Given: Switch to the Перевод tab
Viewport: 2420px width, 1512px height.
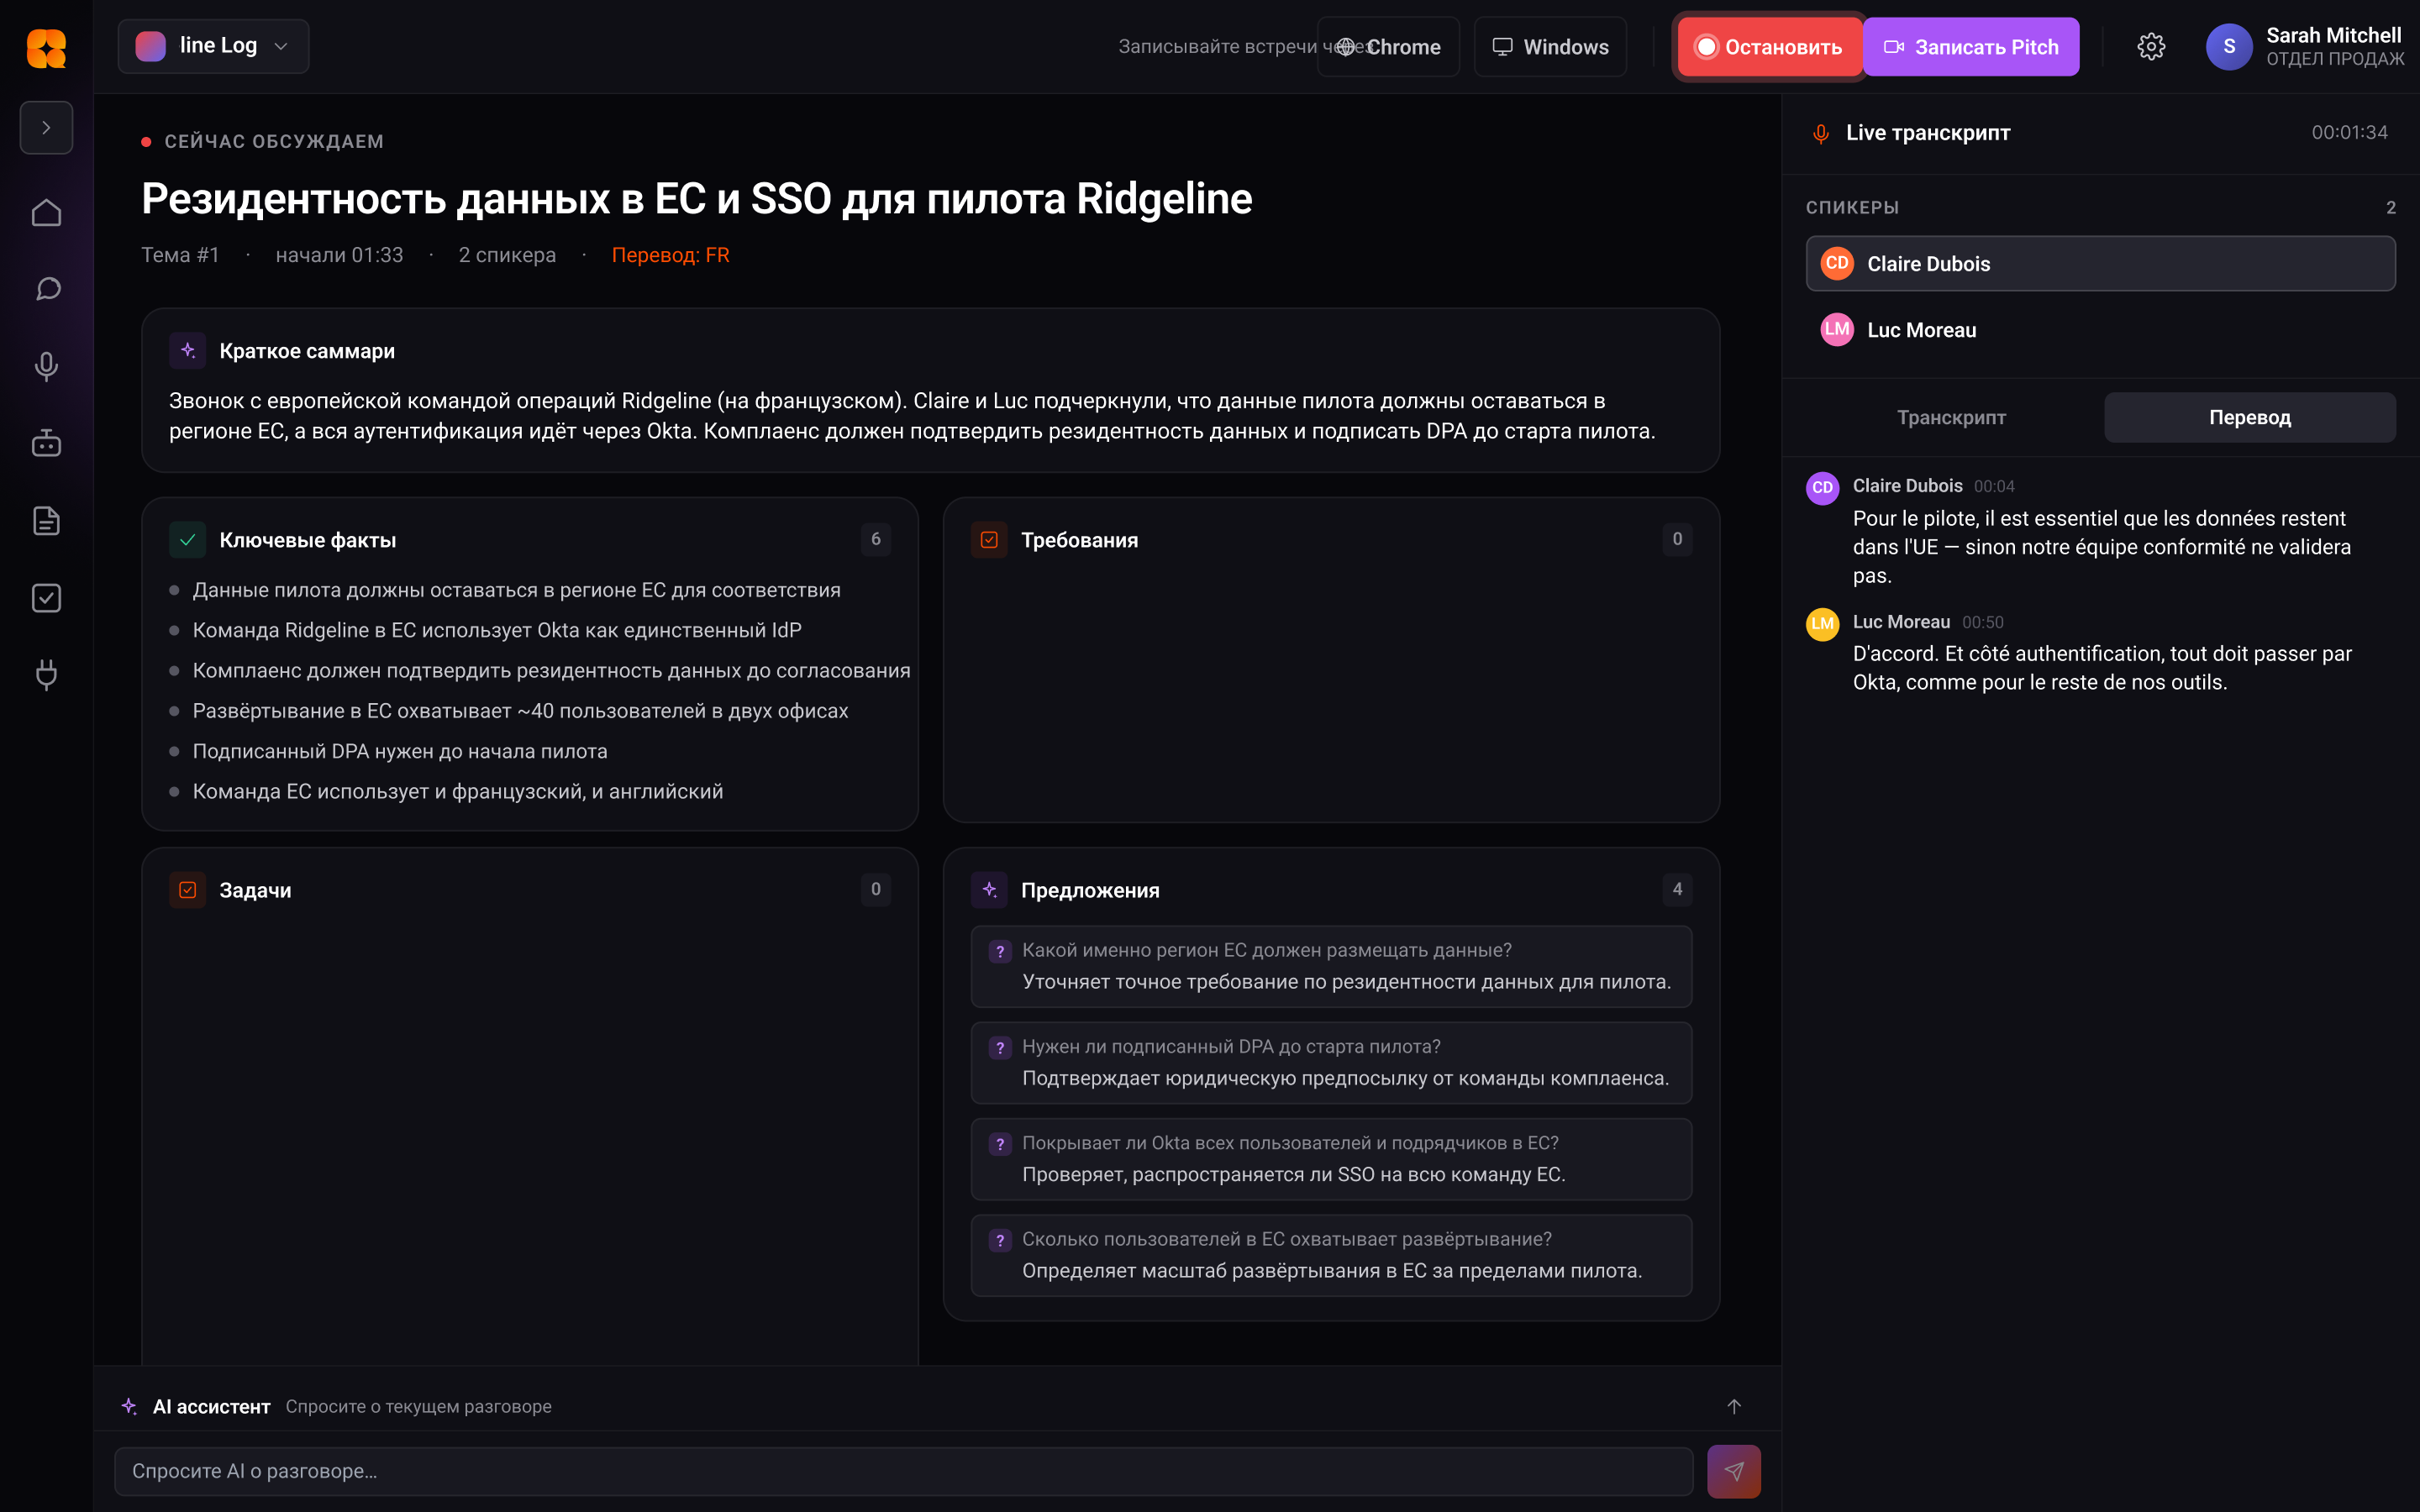Looking at the screenshot, I should (2250, 417).
